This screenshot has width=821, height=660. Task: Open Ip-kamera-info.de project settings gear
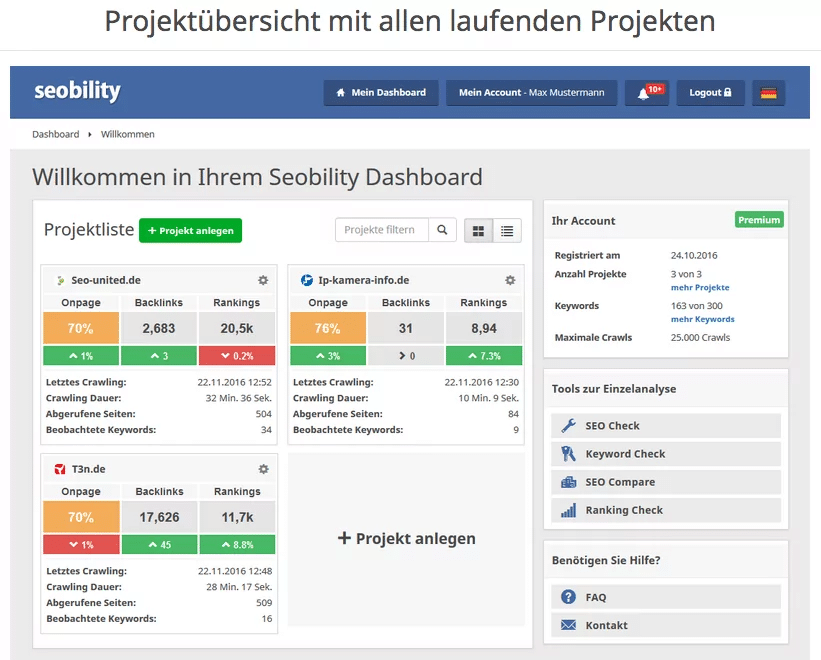click(x=510, y=280)
